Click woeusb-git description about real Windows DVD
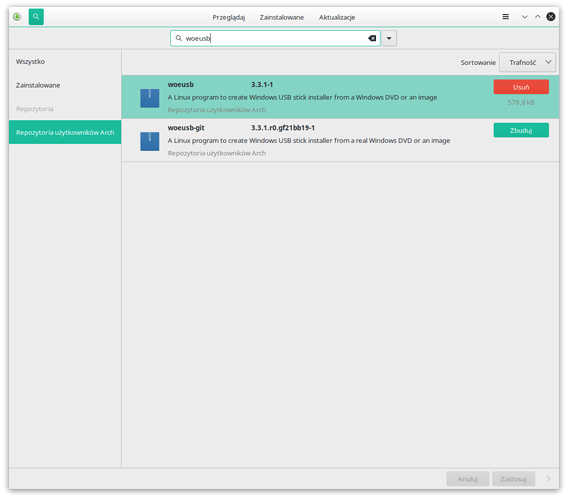Viewport: 568px width, 499px height. pyautogui.click(x=309, y=141)
